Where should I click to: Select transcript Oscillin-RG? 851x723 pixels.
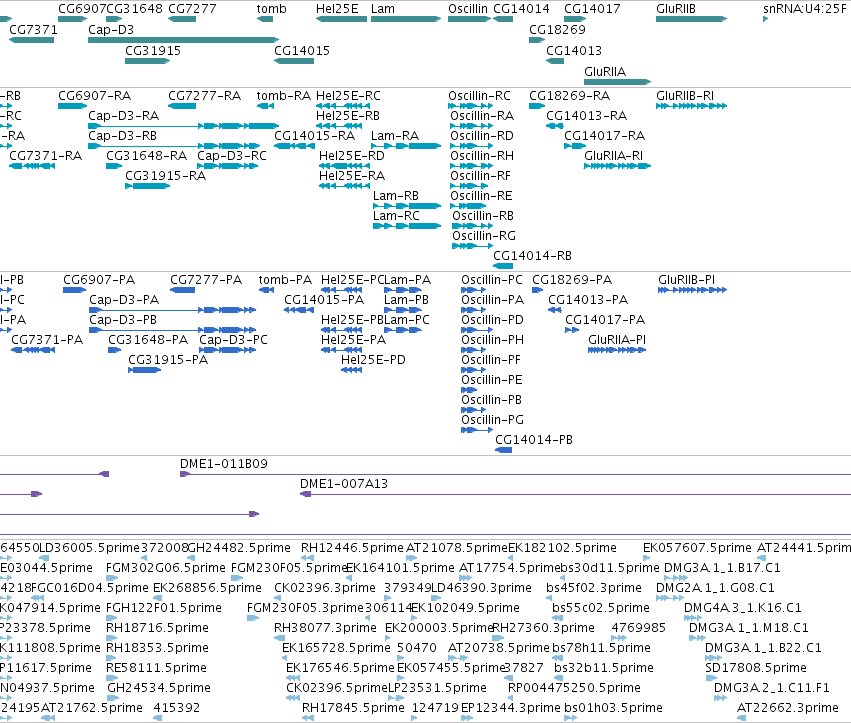473,246
